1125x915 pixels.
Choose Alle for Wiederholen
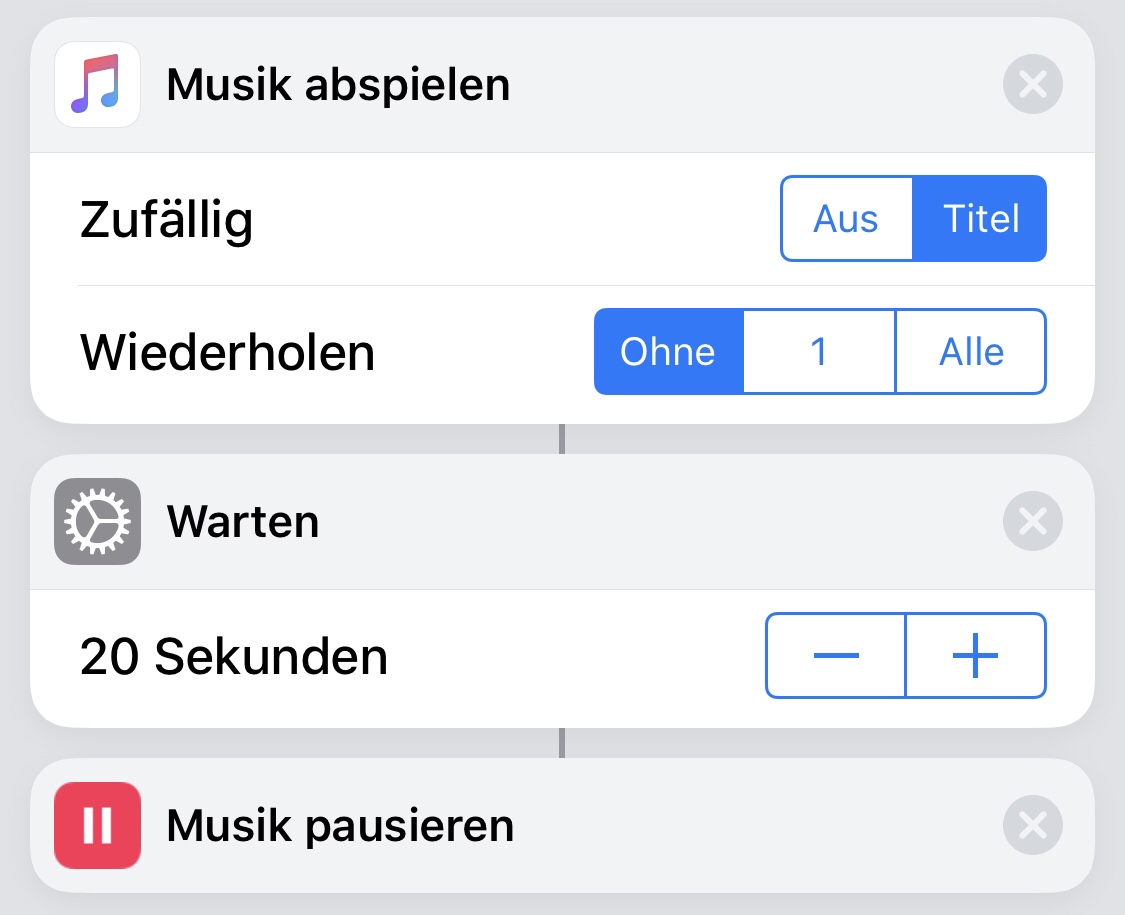[971, 352]
